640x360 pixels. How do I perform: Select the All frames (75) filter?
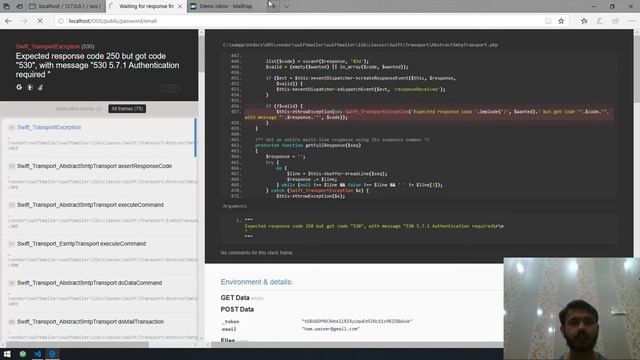coord(127,109)
